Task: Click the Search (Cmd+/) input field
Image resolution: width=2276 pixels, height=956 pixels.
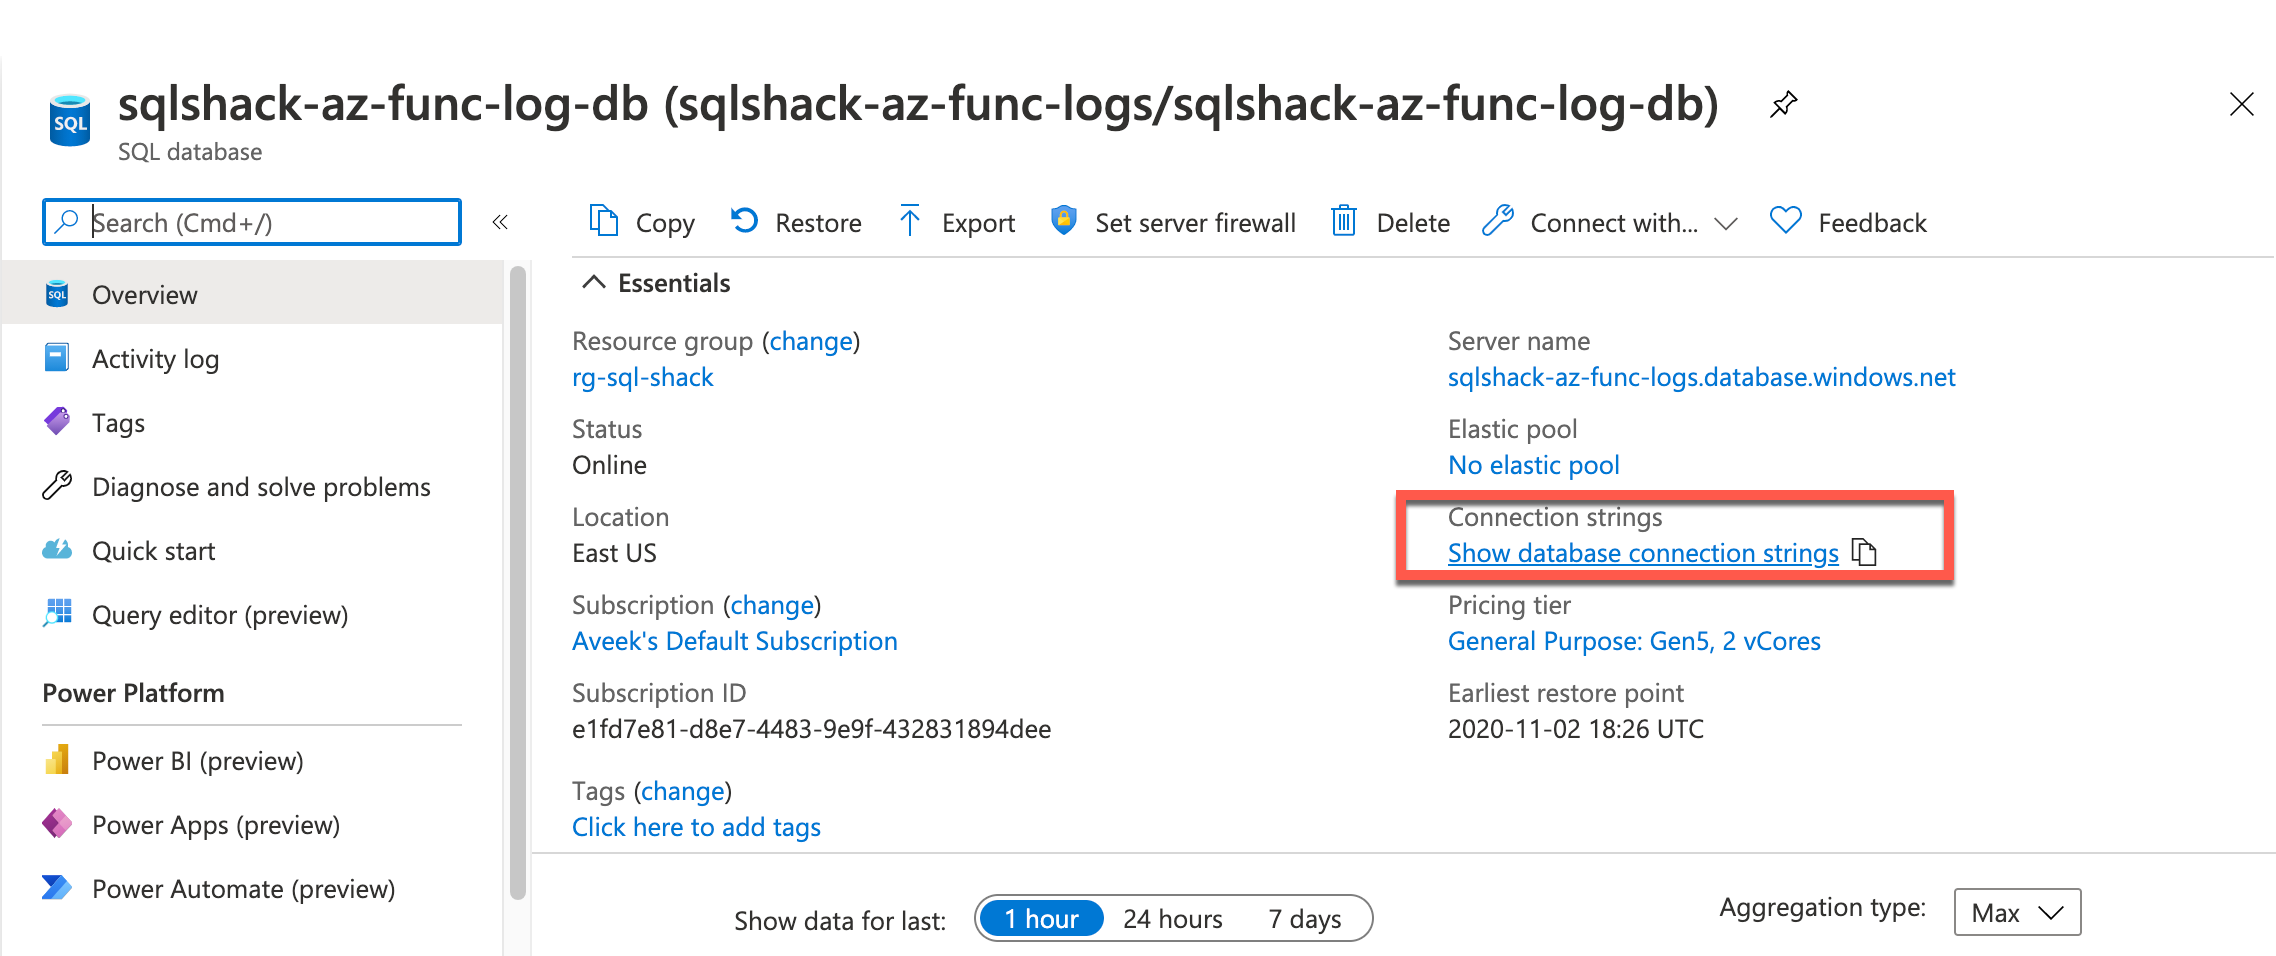Action: (x=260, y=222)
